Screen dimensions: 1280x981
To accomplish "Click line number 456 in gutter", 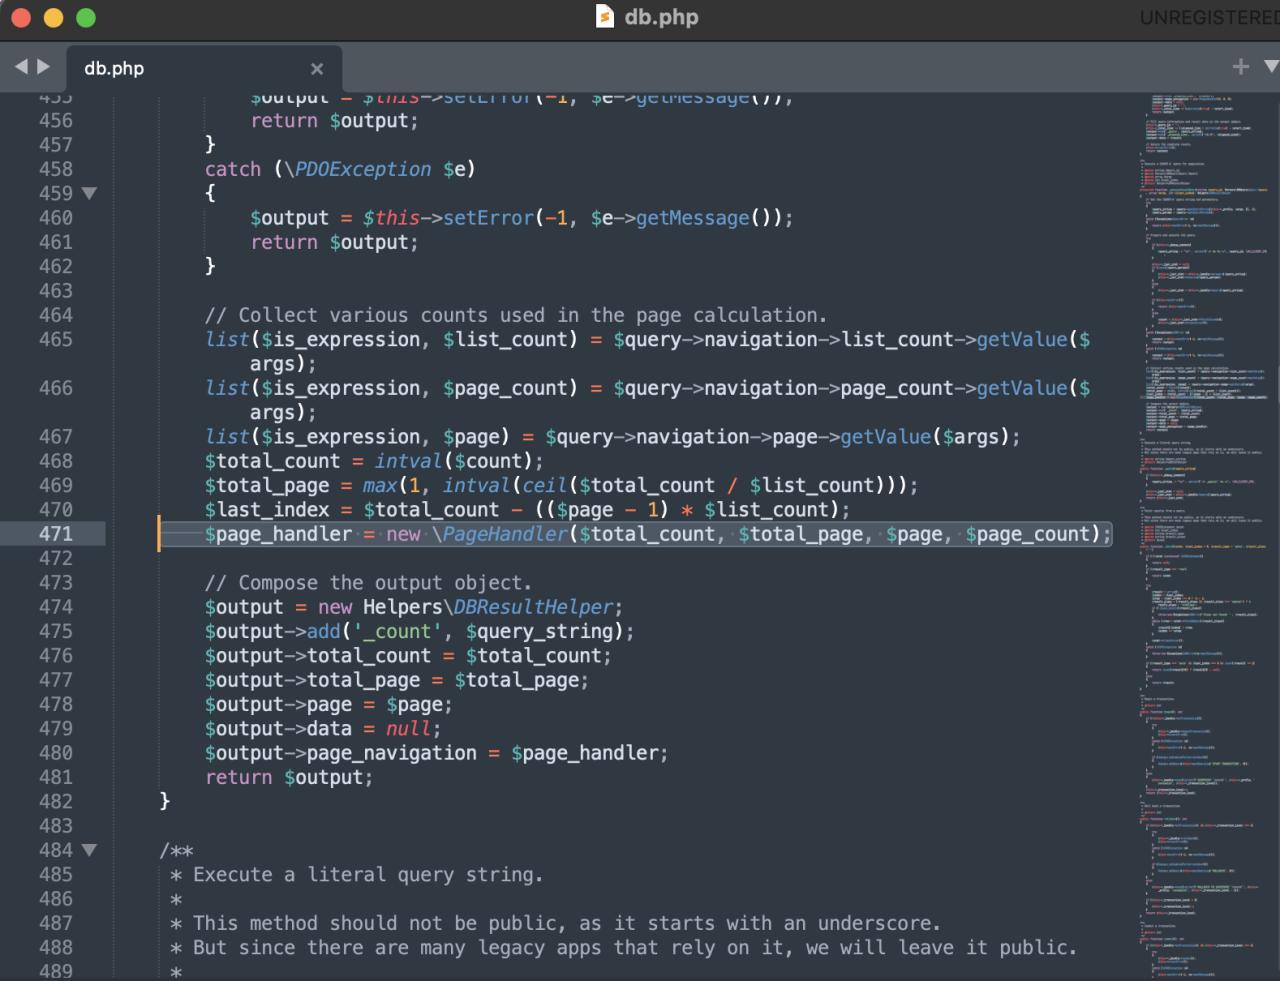I will click(56, 120).
